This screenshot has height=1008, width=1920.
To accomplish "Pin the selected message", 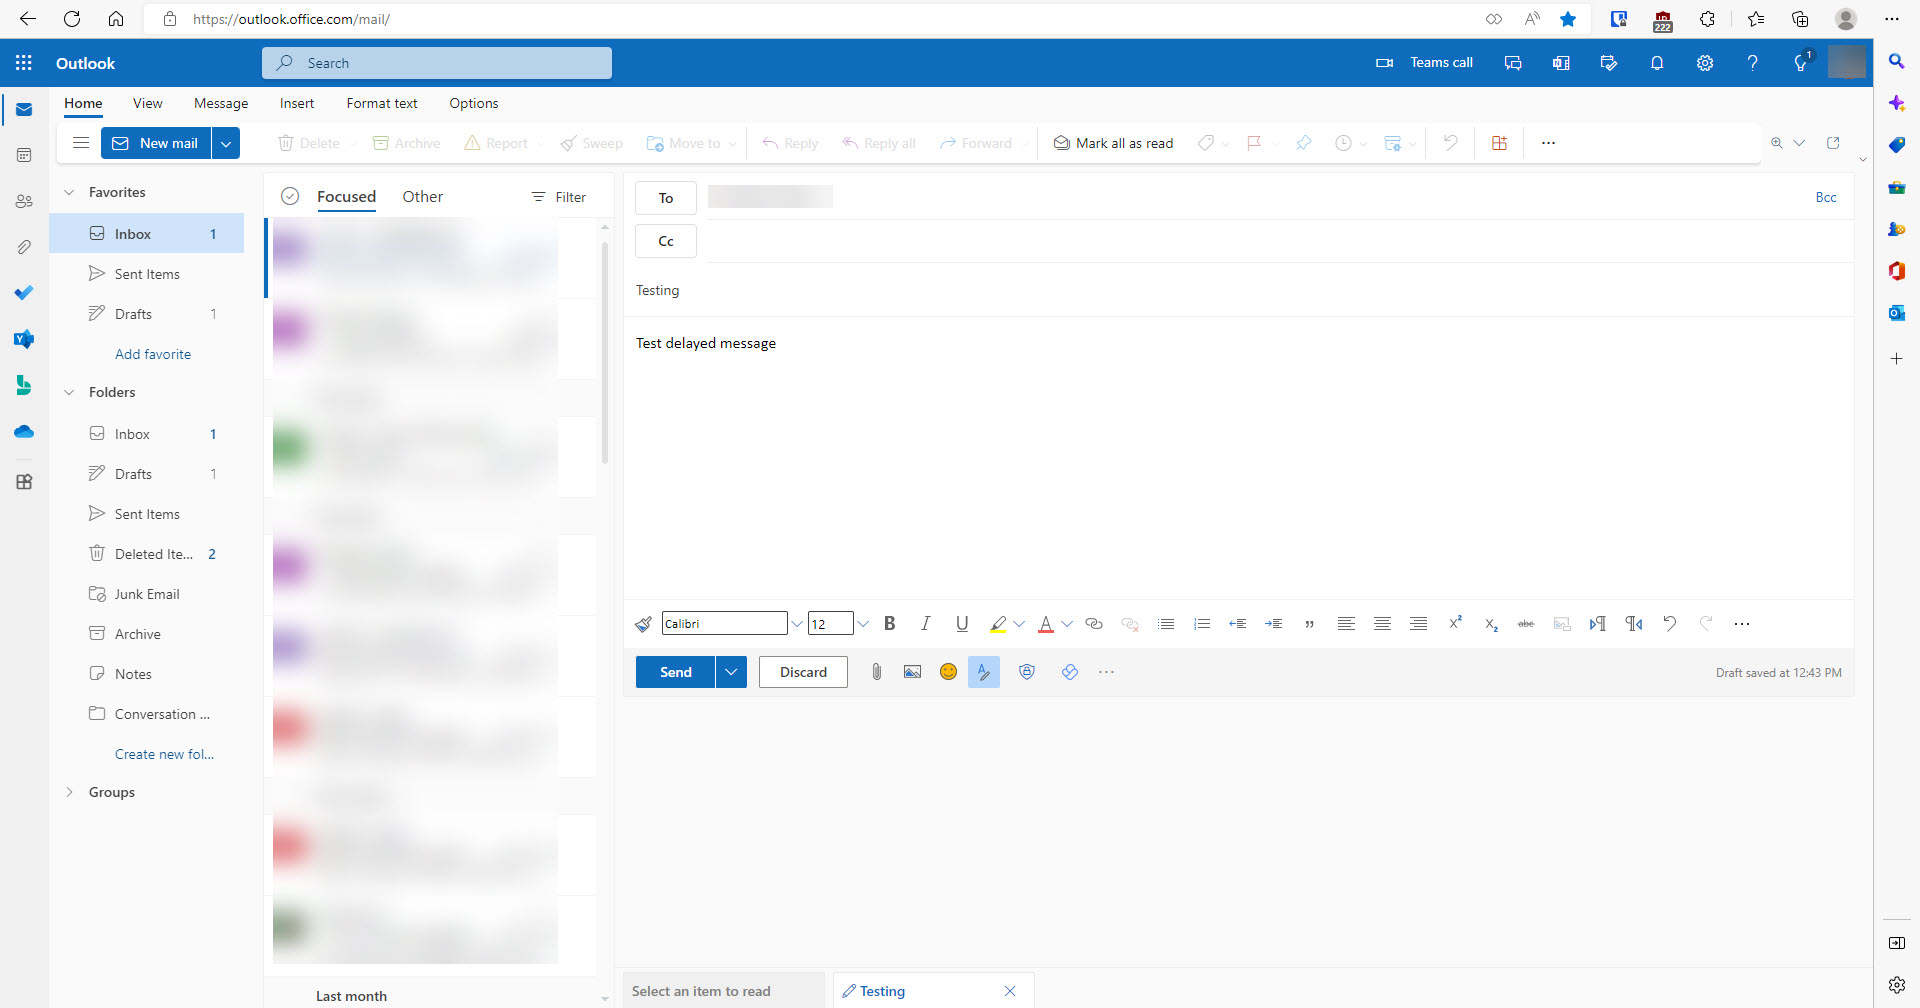I will pyautogui.click(x=1304, y=143).
